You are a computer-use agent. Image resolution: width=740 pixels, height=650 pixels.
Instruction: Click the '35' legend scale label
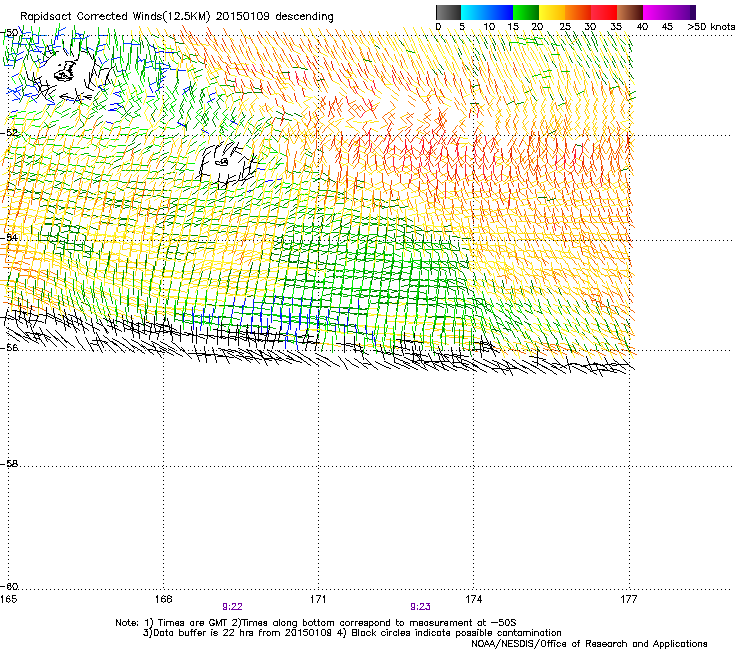[x=615, y=27]
